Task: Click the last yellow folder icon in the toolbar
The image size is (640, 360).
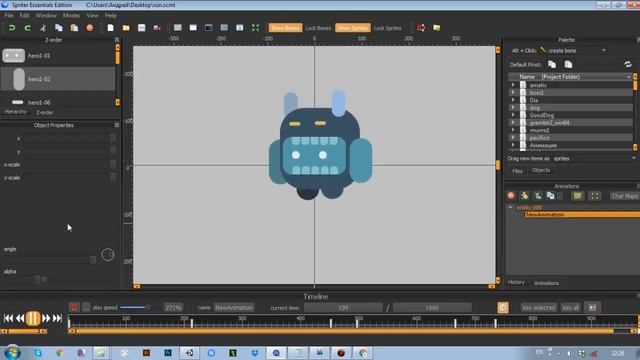Action: (437, 28)
